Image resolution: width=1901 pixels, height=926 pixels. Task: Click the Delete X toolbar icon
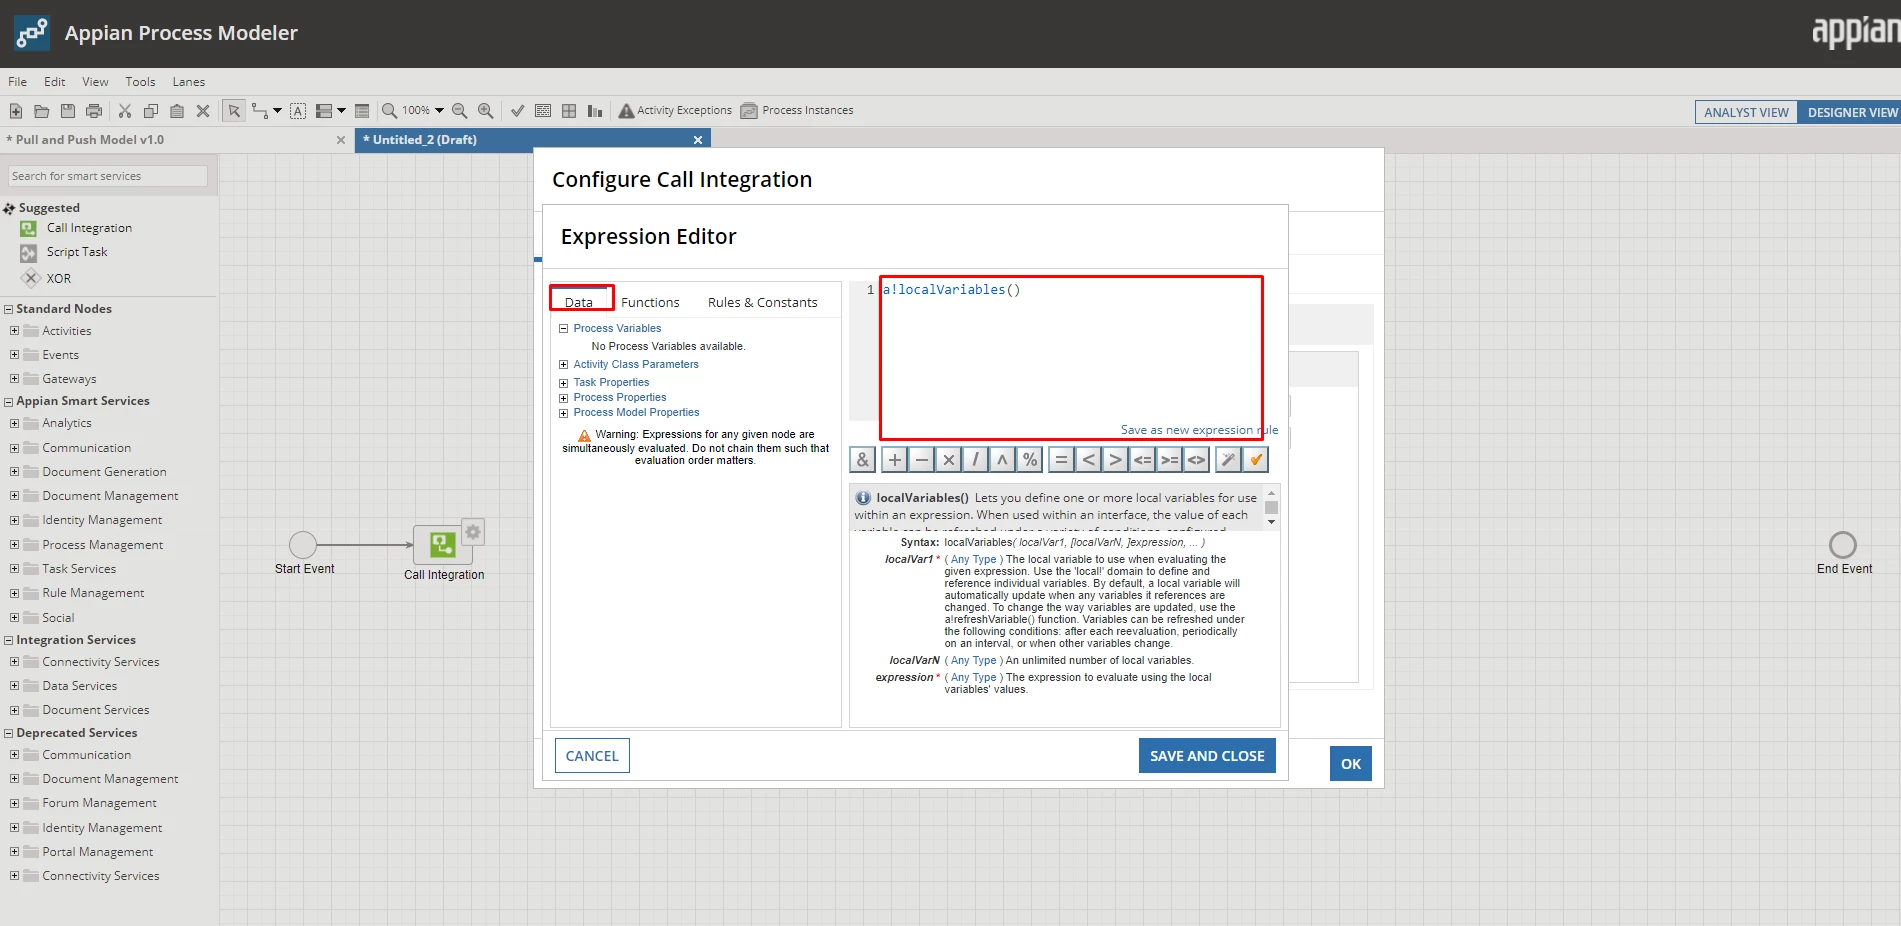click(203, 111)
